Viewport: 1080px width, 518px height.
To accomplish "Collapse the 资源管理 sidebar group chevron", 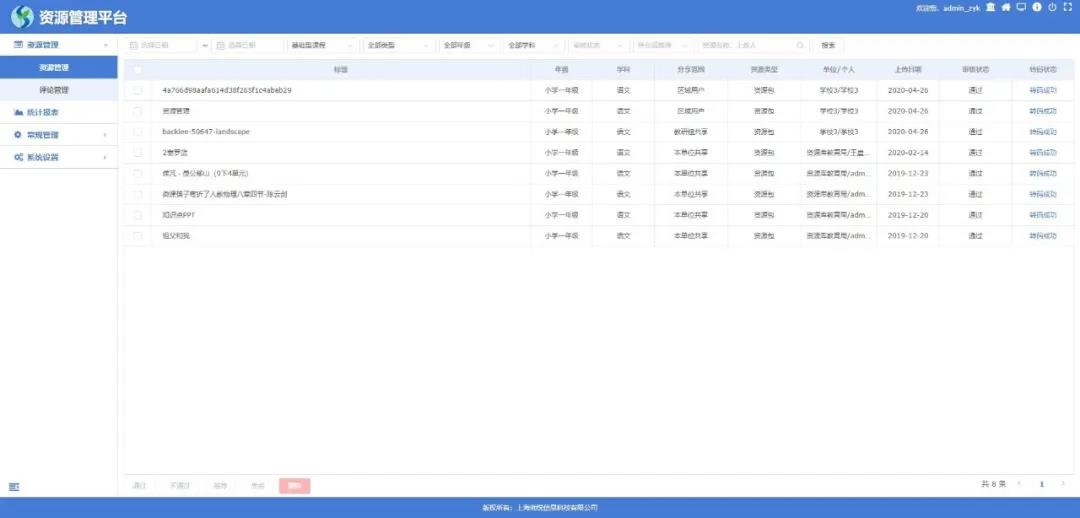I will (106, 45).
